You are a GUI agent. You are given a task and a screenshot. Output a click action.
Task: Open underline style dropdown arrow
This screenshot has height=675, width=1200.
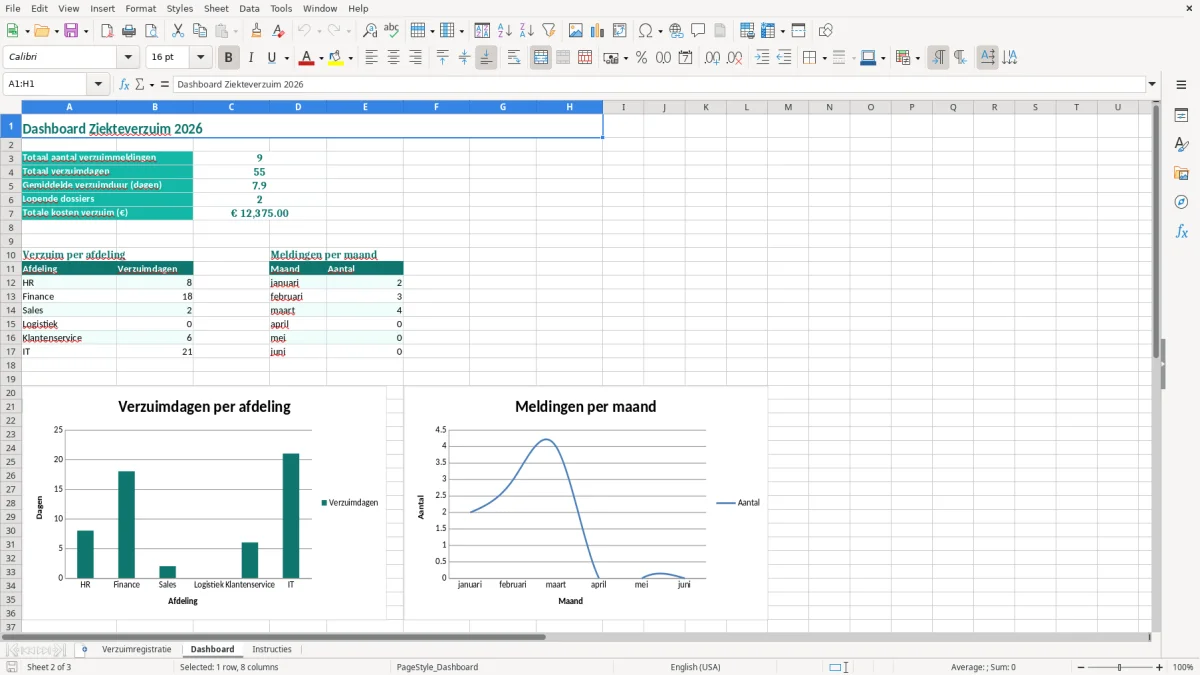click(x=286, y=58)
